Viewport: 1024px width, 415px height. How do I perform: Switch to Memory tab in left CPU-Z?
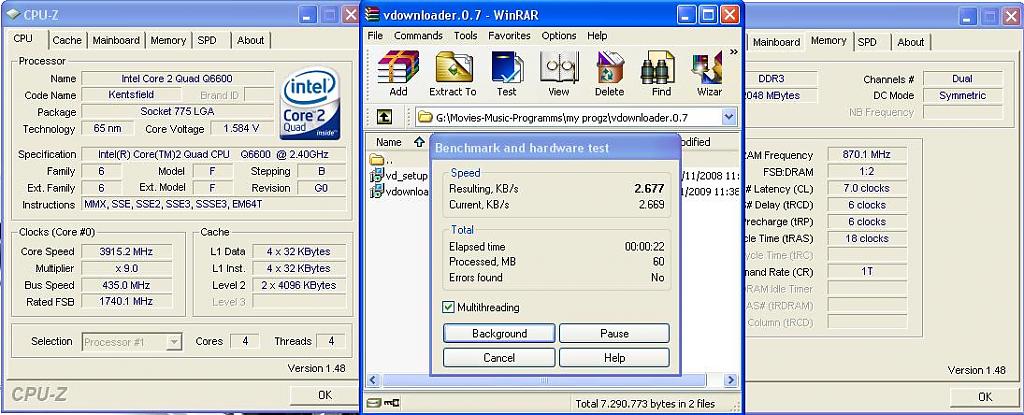point(168,40)
